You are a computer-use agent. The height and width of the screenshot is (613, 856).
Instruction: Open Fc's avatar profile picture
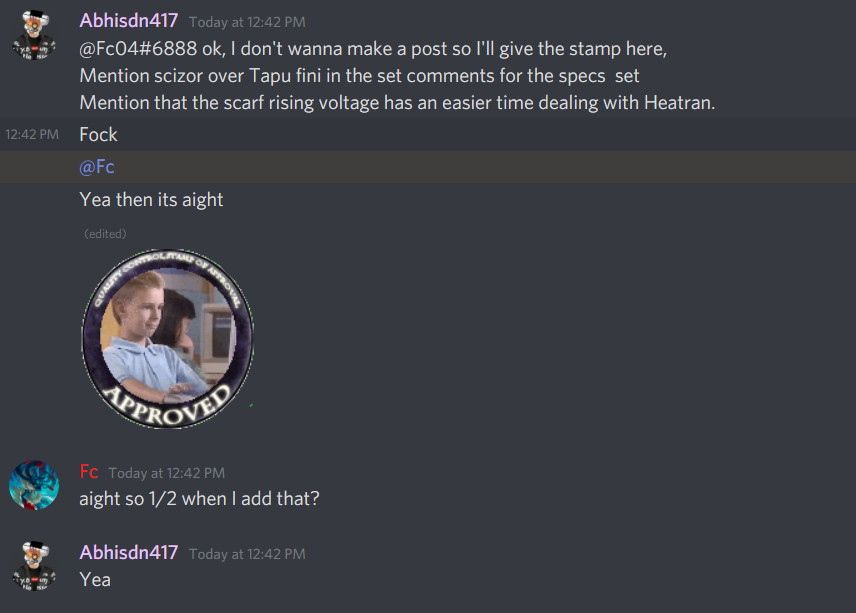[x=34, y=485]
